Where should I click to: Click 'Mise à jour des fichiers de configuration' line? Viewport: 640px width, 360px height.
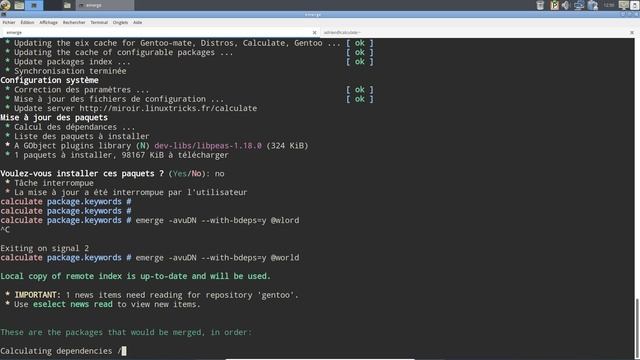[x=119, y=99]
